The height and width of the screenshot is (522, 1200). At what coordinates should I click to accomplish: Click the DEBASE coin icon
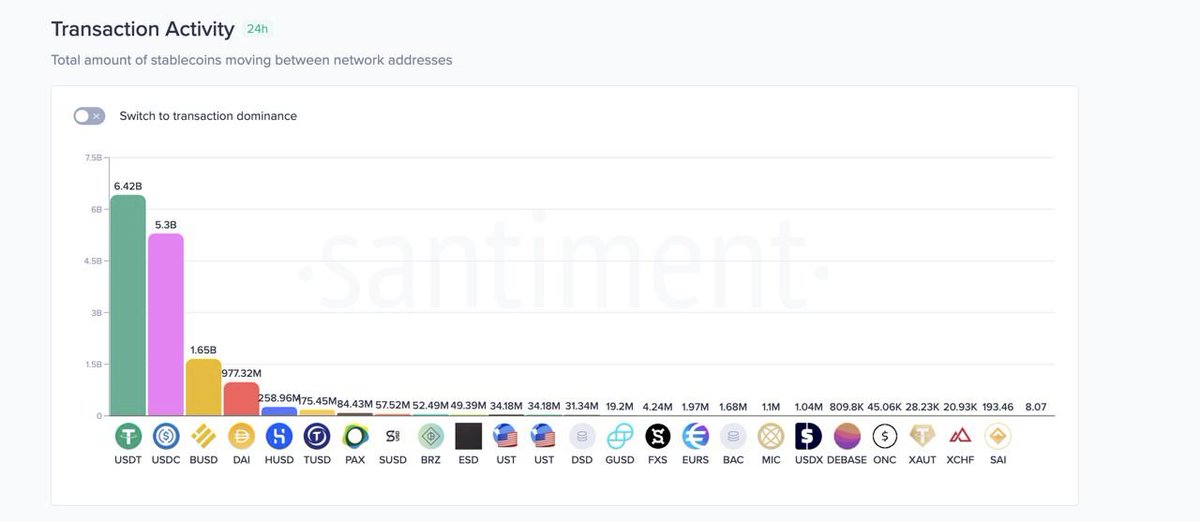pyautogui.click(x=847, y=436)
